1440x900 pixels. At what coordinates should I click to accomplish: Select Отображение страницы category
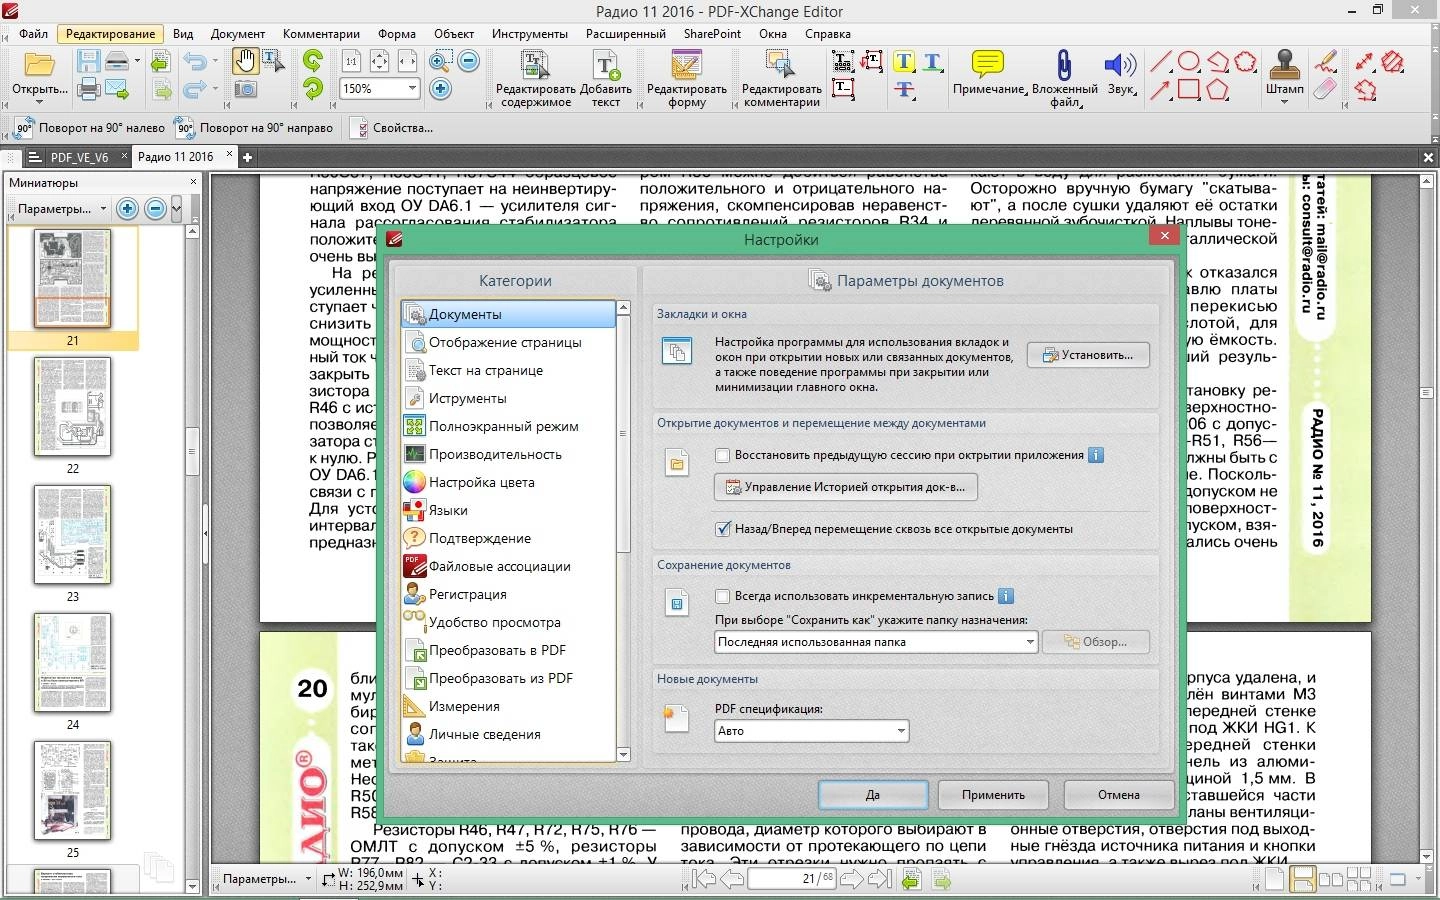pos(508,342)
